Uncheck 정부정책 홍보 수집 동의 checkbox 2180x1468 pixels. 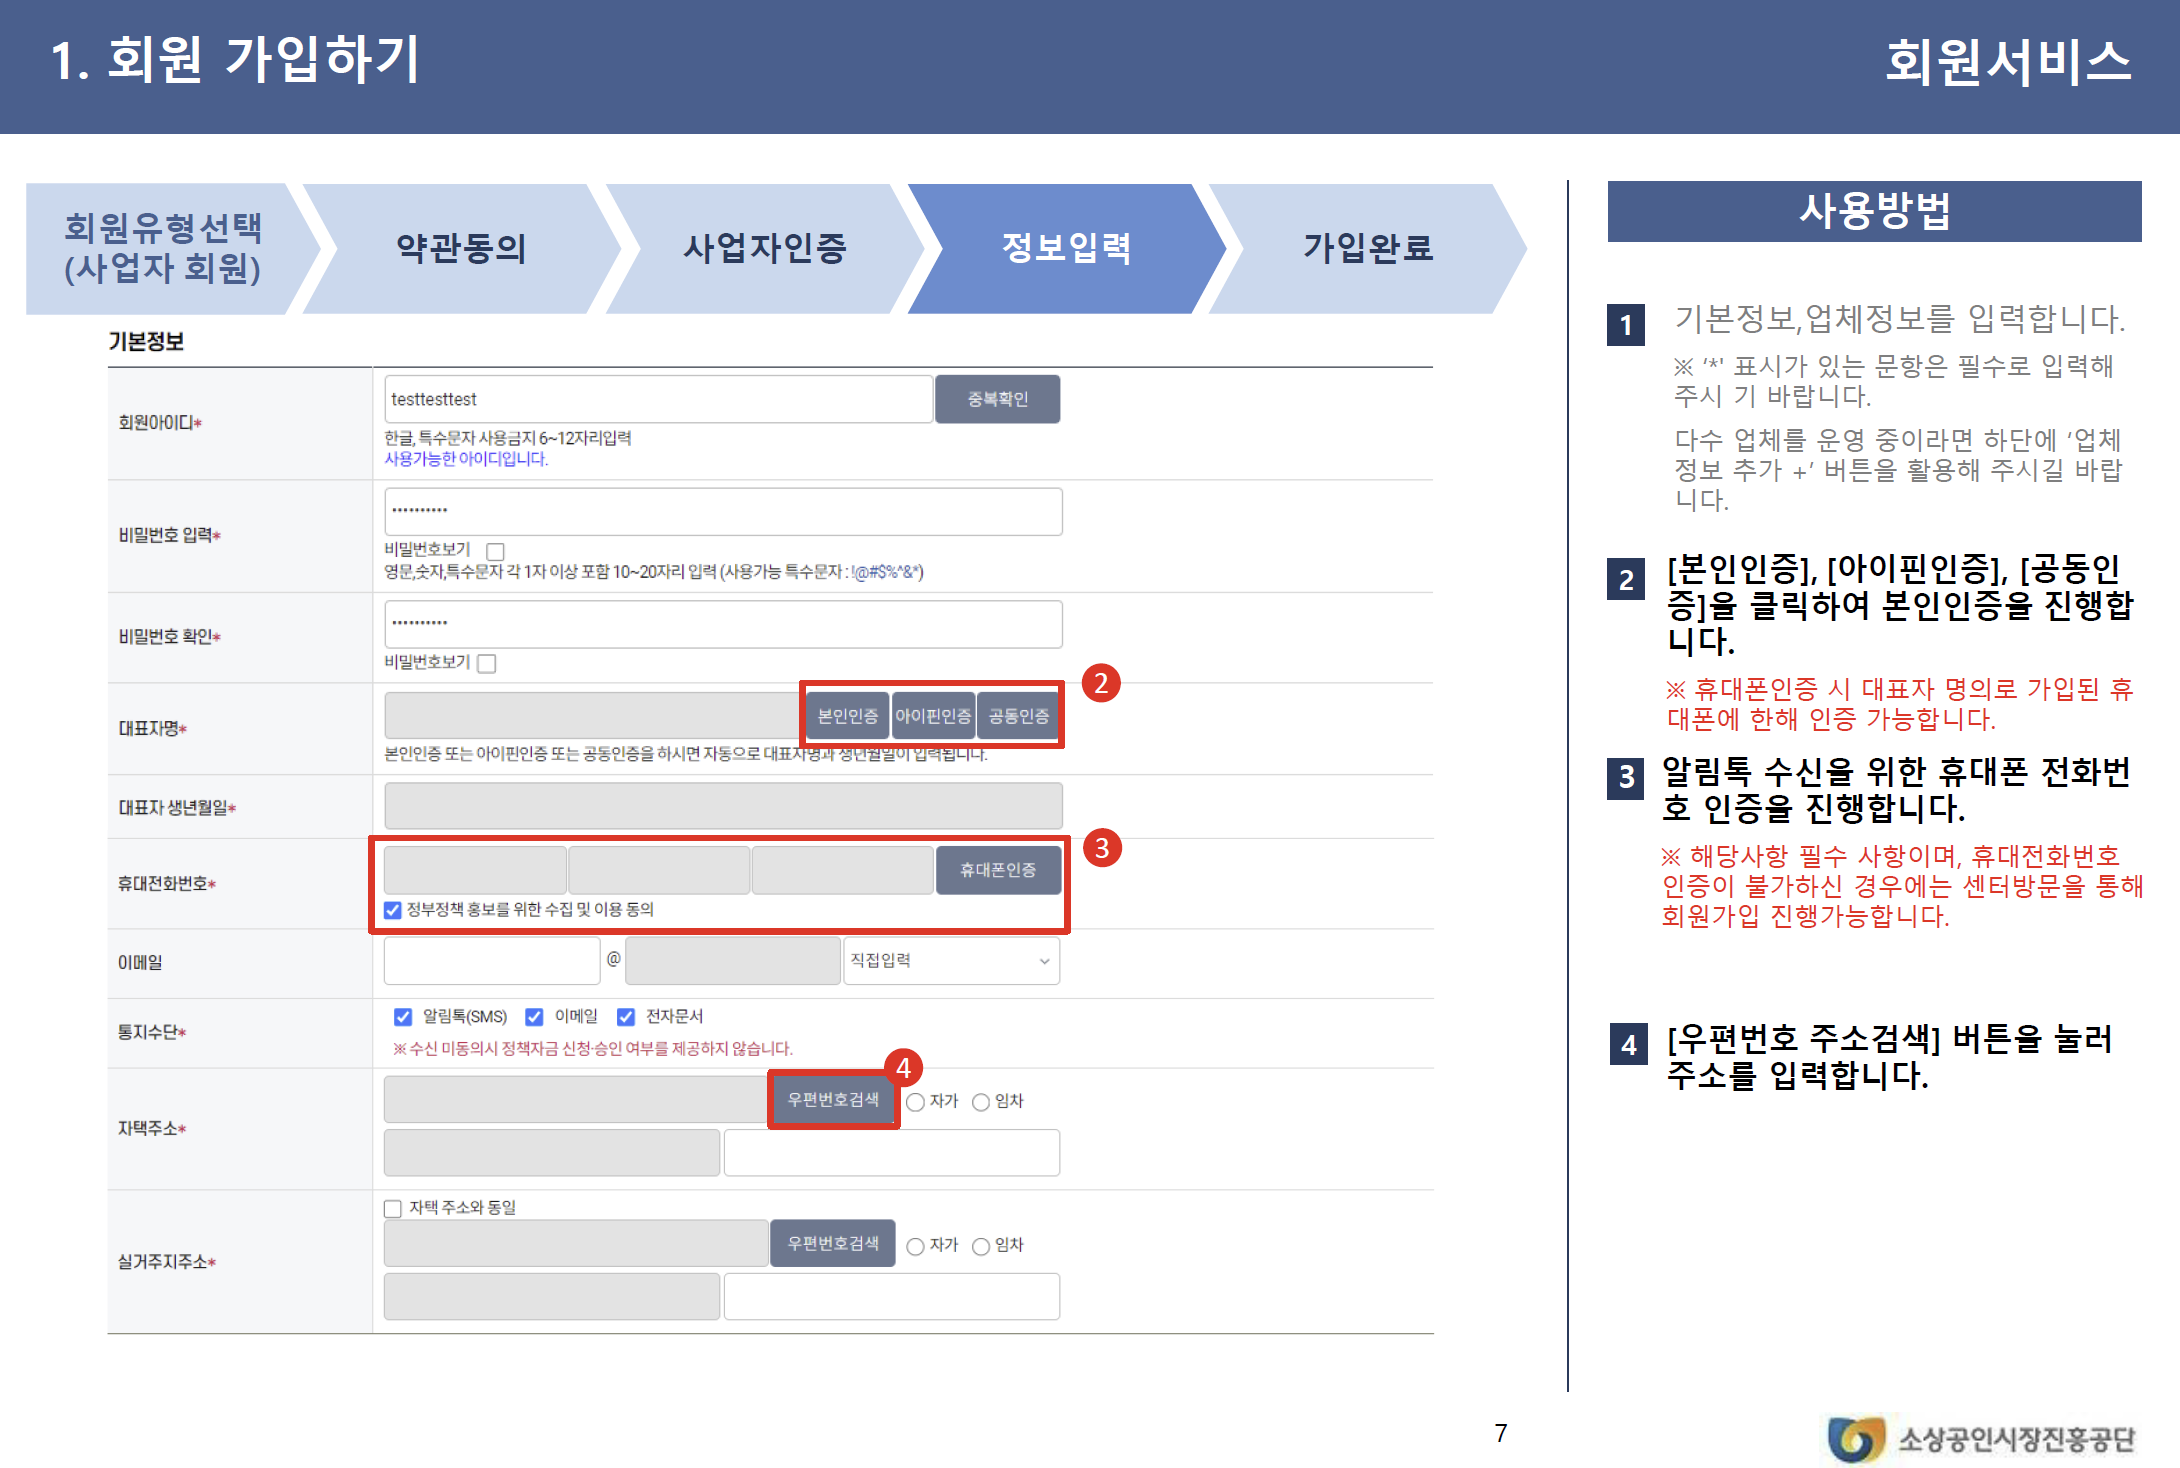coord(393,910)
